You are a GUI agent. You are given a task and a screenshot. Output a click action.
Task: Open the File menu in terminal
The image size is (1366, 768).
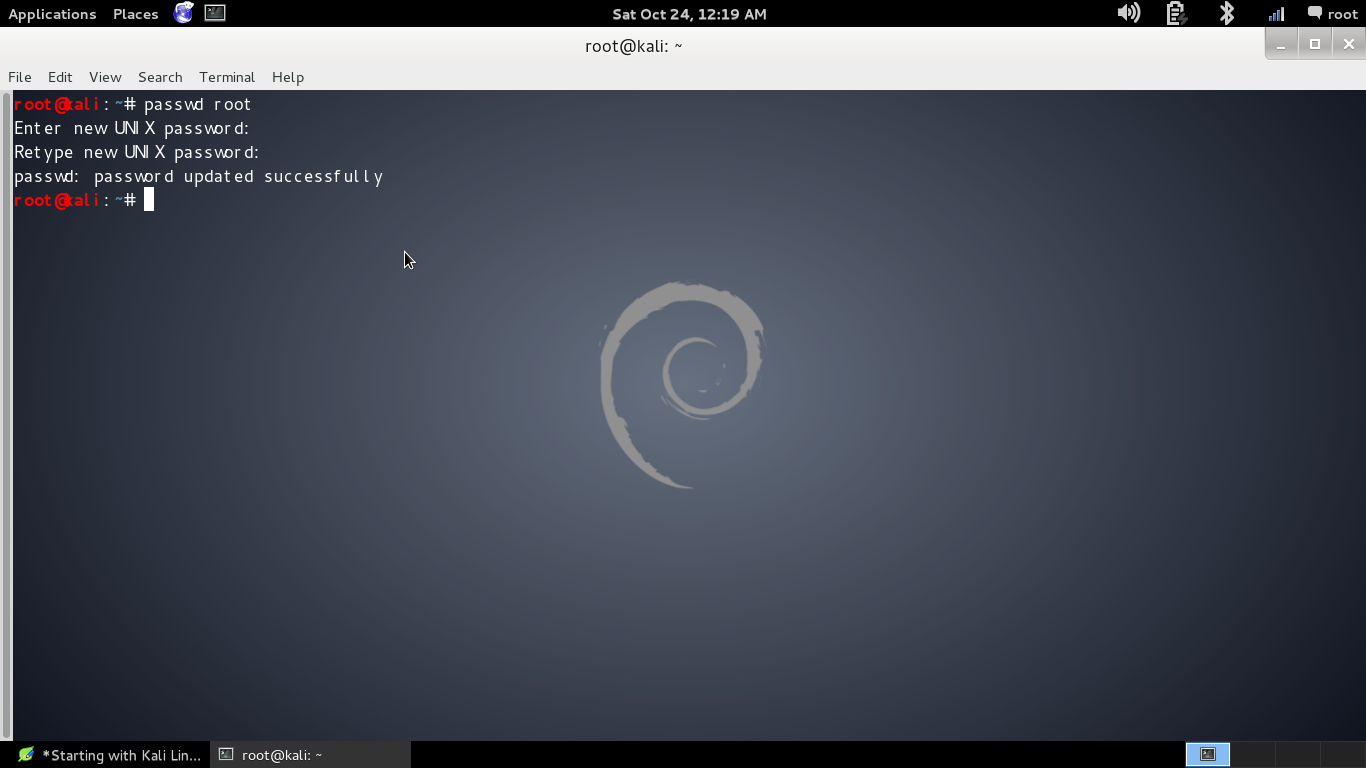pos(20,77)
